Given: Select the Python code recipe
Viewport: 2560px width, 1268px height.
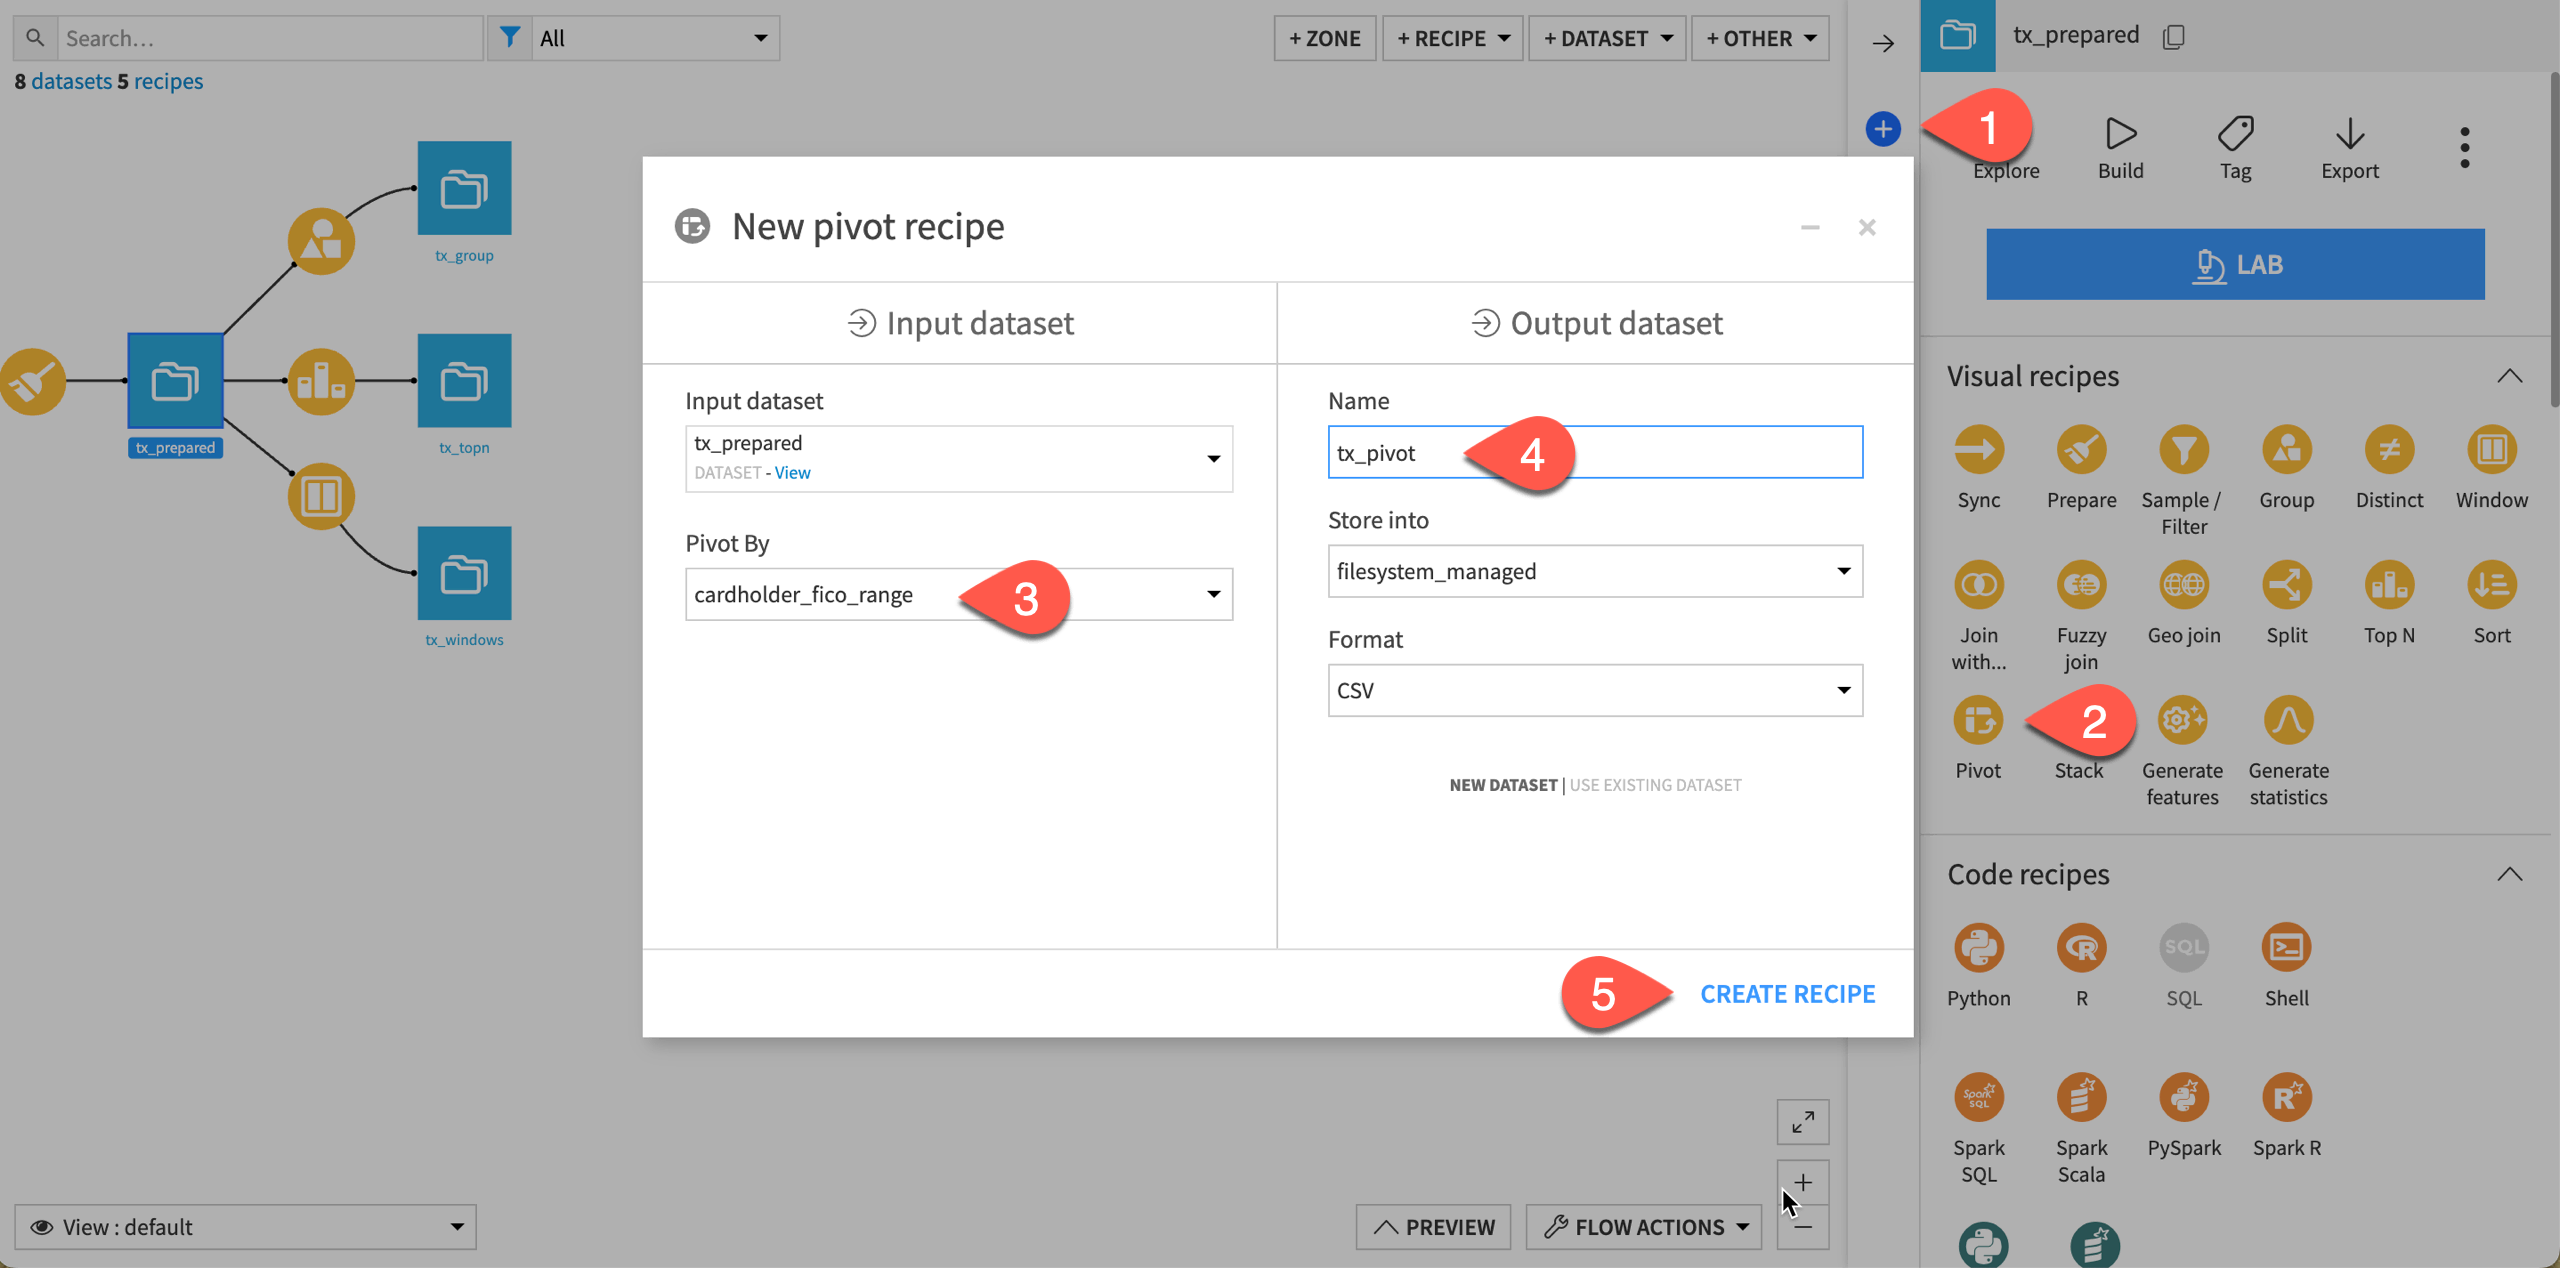Looking at the screenshot, I should click(x=1978, y=947).
